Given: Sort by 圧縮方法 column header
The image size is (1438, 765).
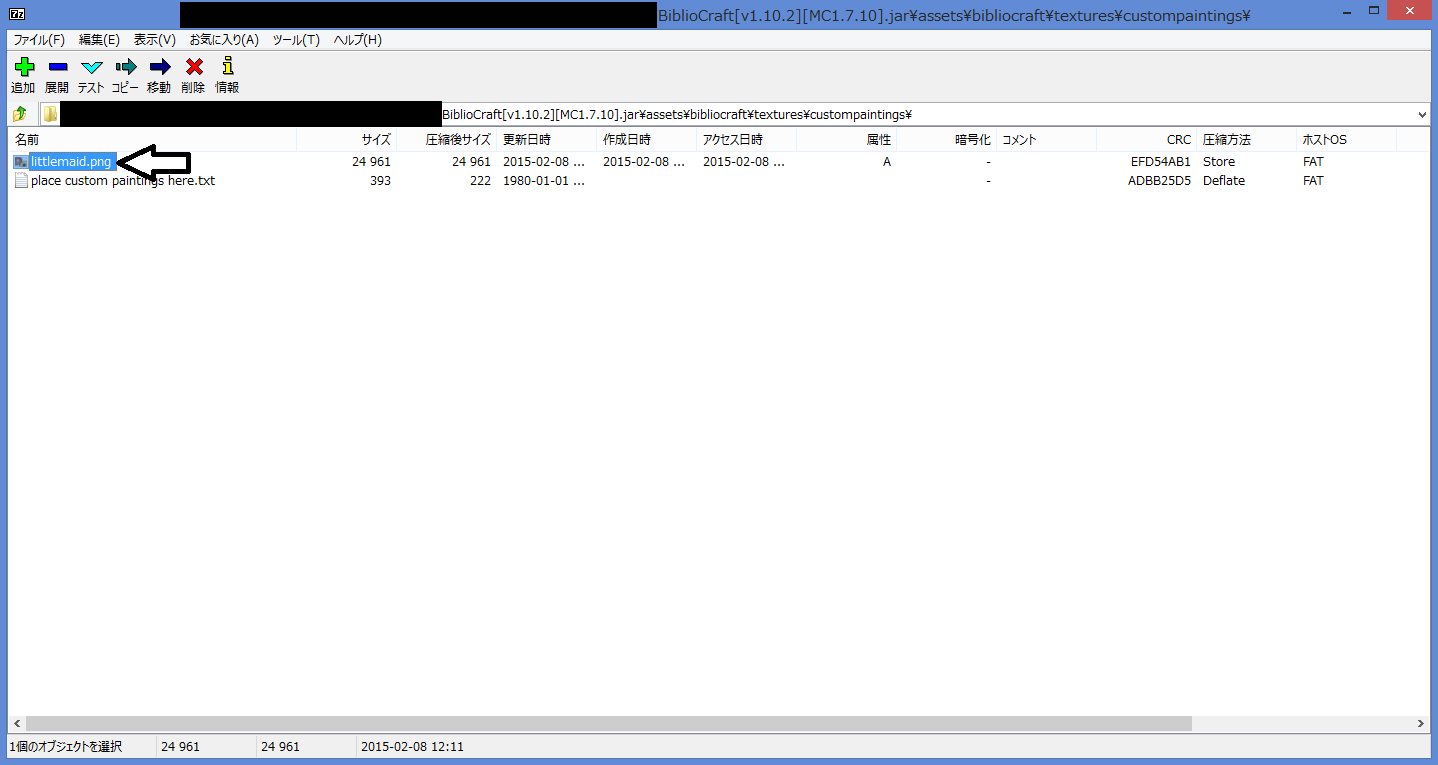Looking at the screenshot, I should click(1246, 140).
